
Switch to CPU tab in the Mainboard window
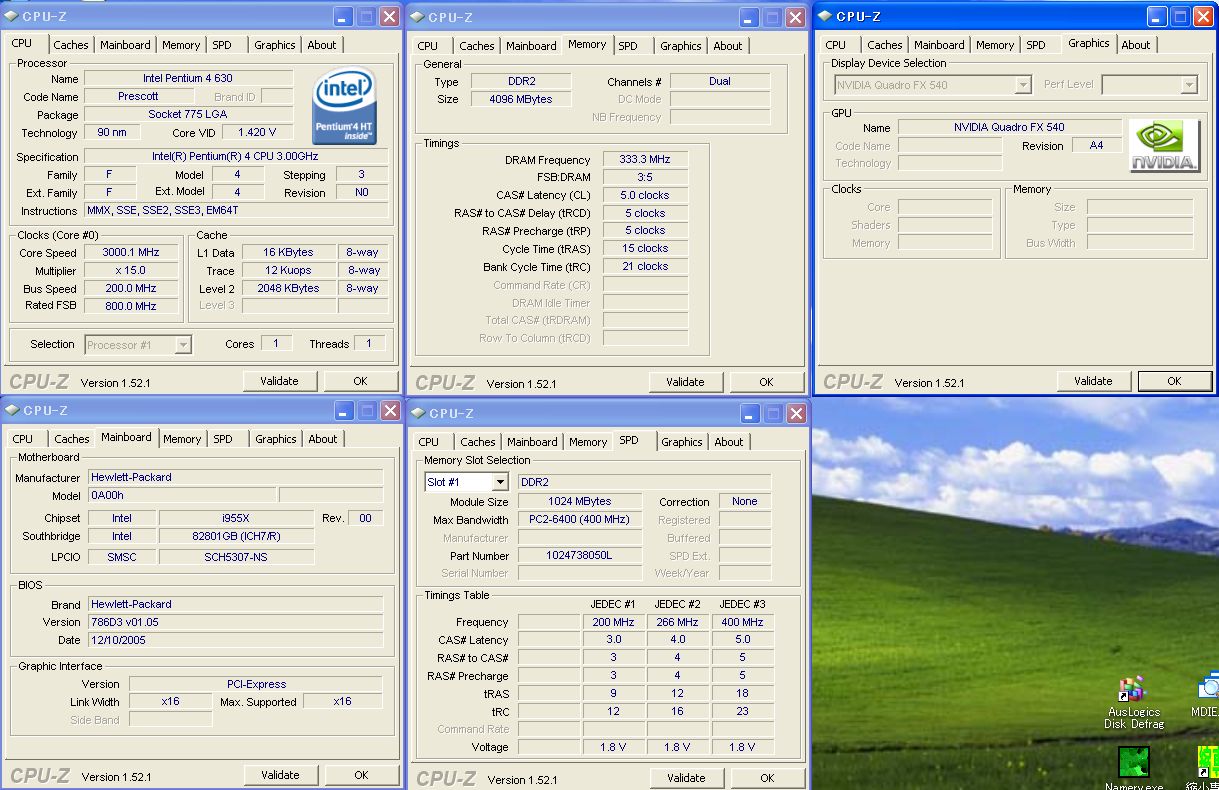coord(22,439)
